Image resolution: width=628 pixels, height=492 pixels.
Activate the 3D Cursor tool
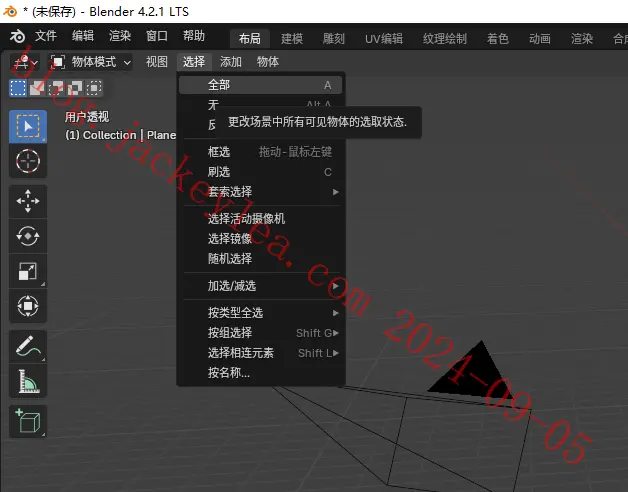(28, 161)
